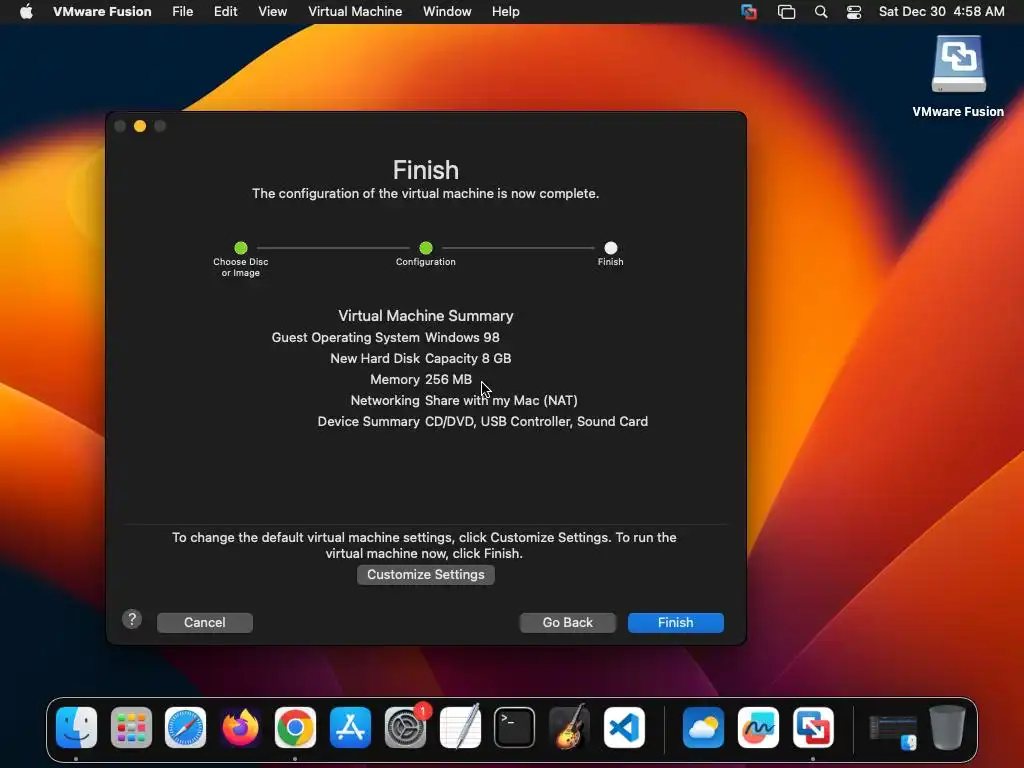Open the minimized window thumbnail in Dock

[893, 729]
